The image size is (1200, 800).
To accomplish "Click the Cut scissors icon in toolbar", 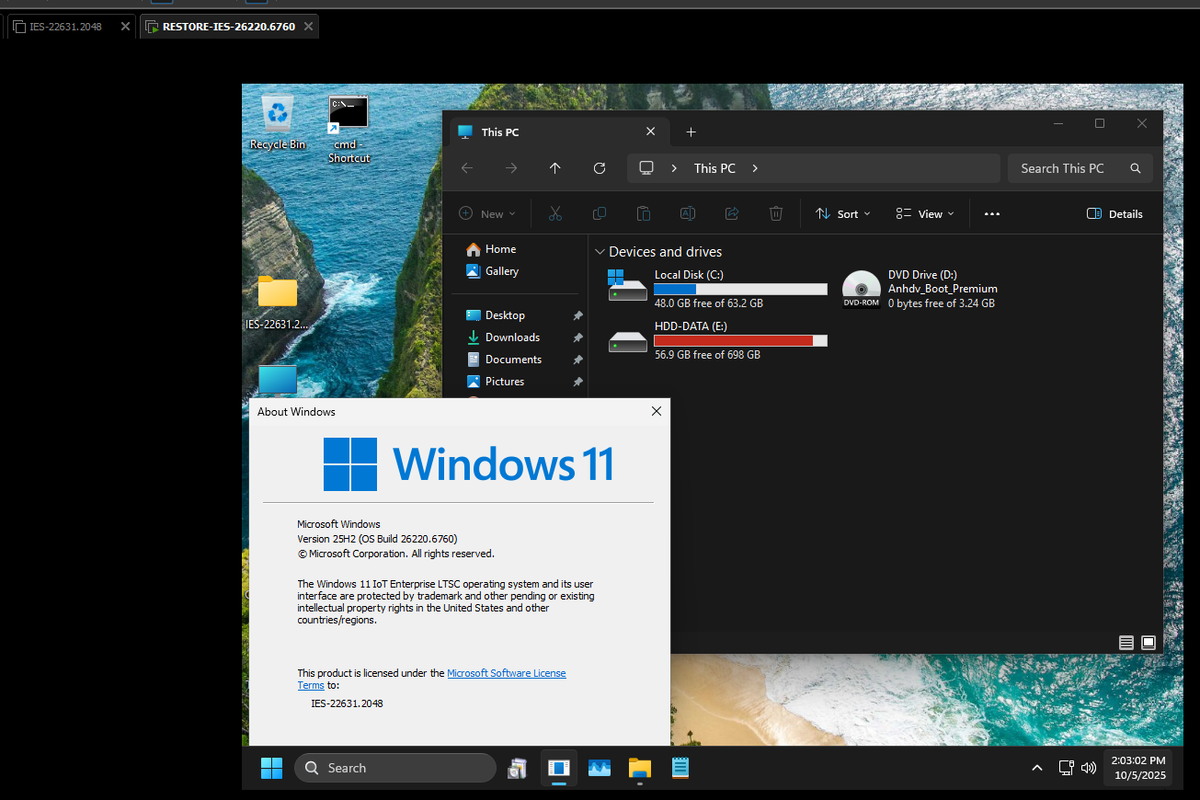I will 555,213.
